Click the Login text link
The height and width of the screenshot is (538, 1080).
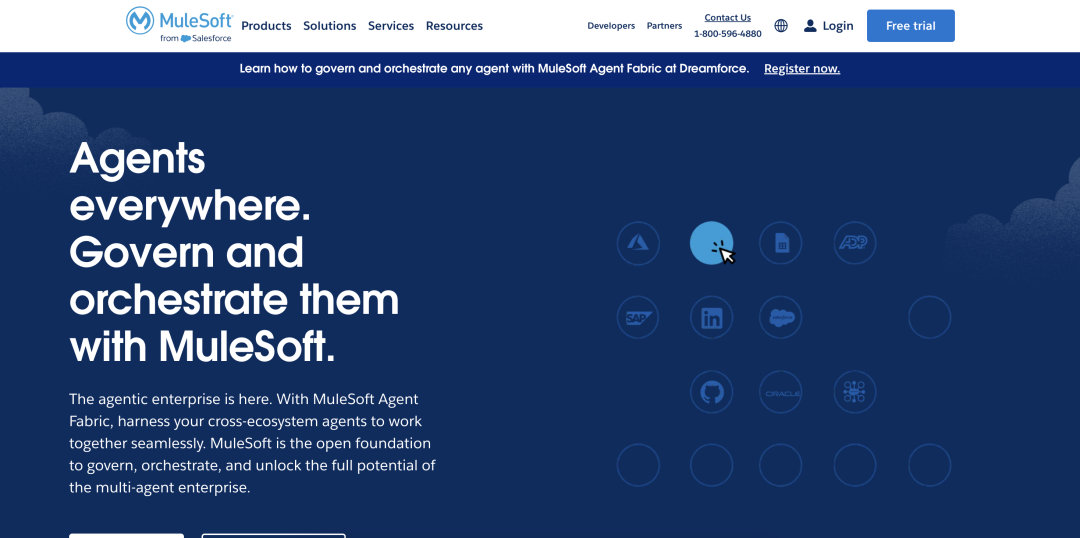click(x=838, y=26)
